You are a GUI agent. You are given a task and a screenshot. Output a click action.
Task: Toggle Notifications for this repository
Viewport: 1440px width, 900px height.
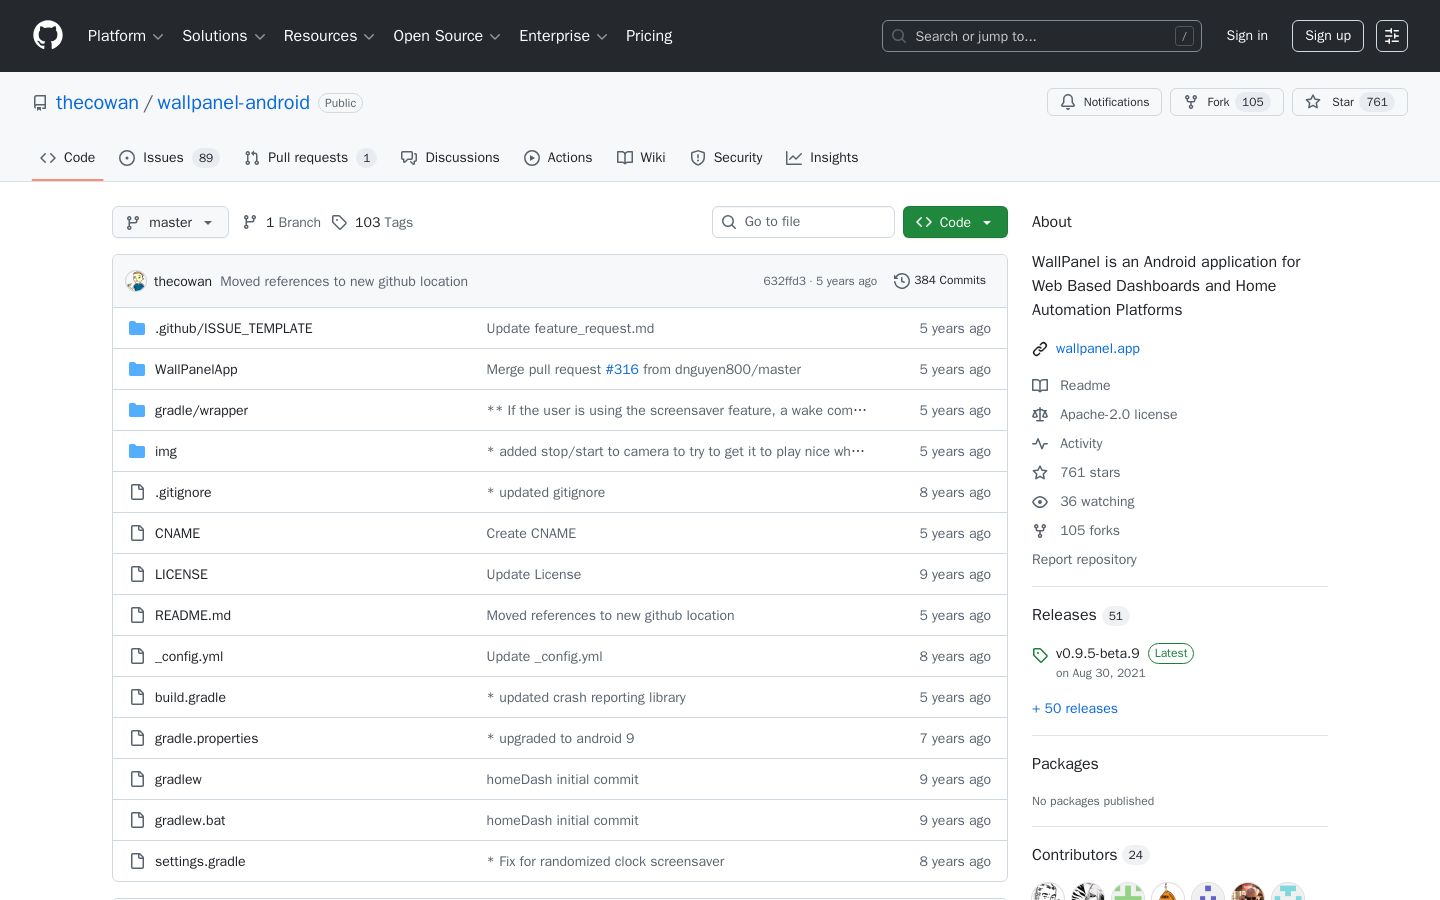tap(1104, 102)
